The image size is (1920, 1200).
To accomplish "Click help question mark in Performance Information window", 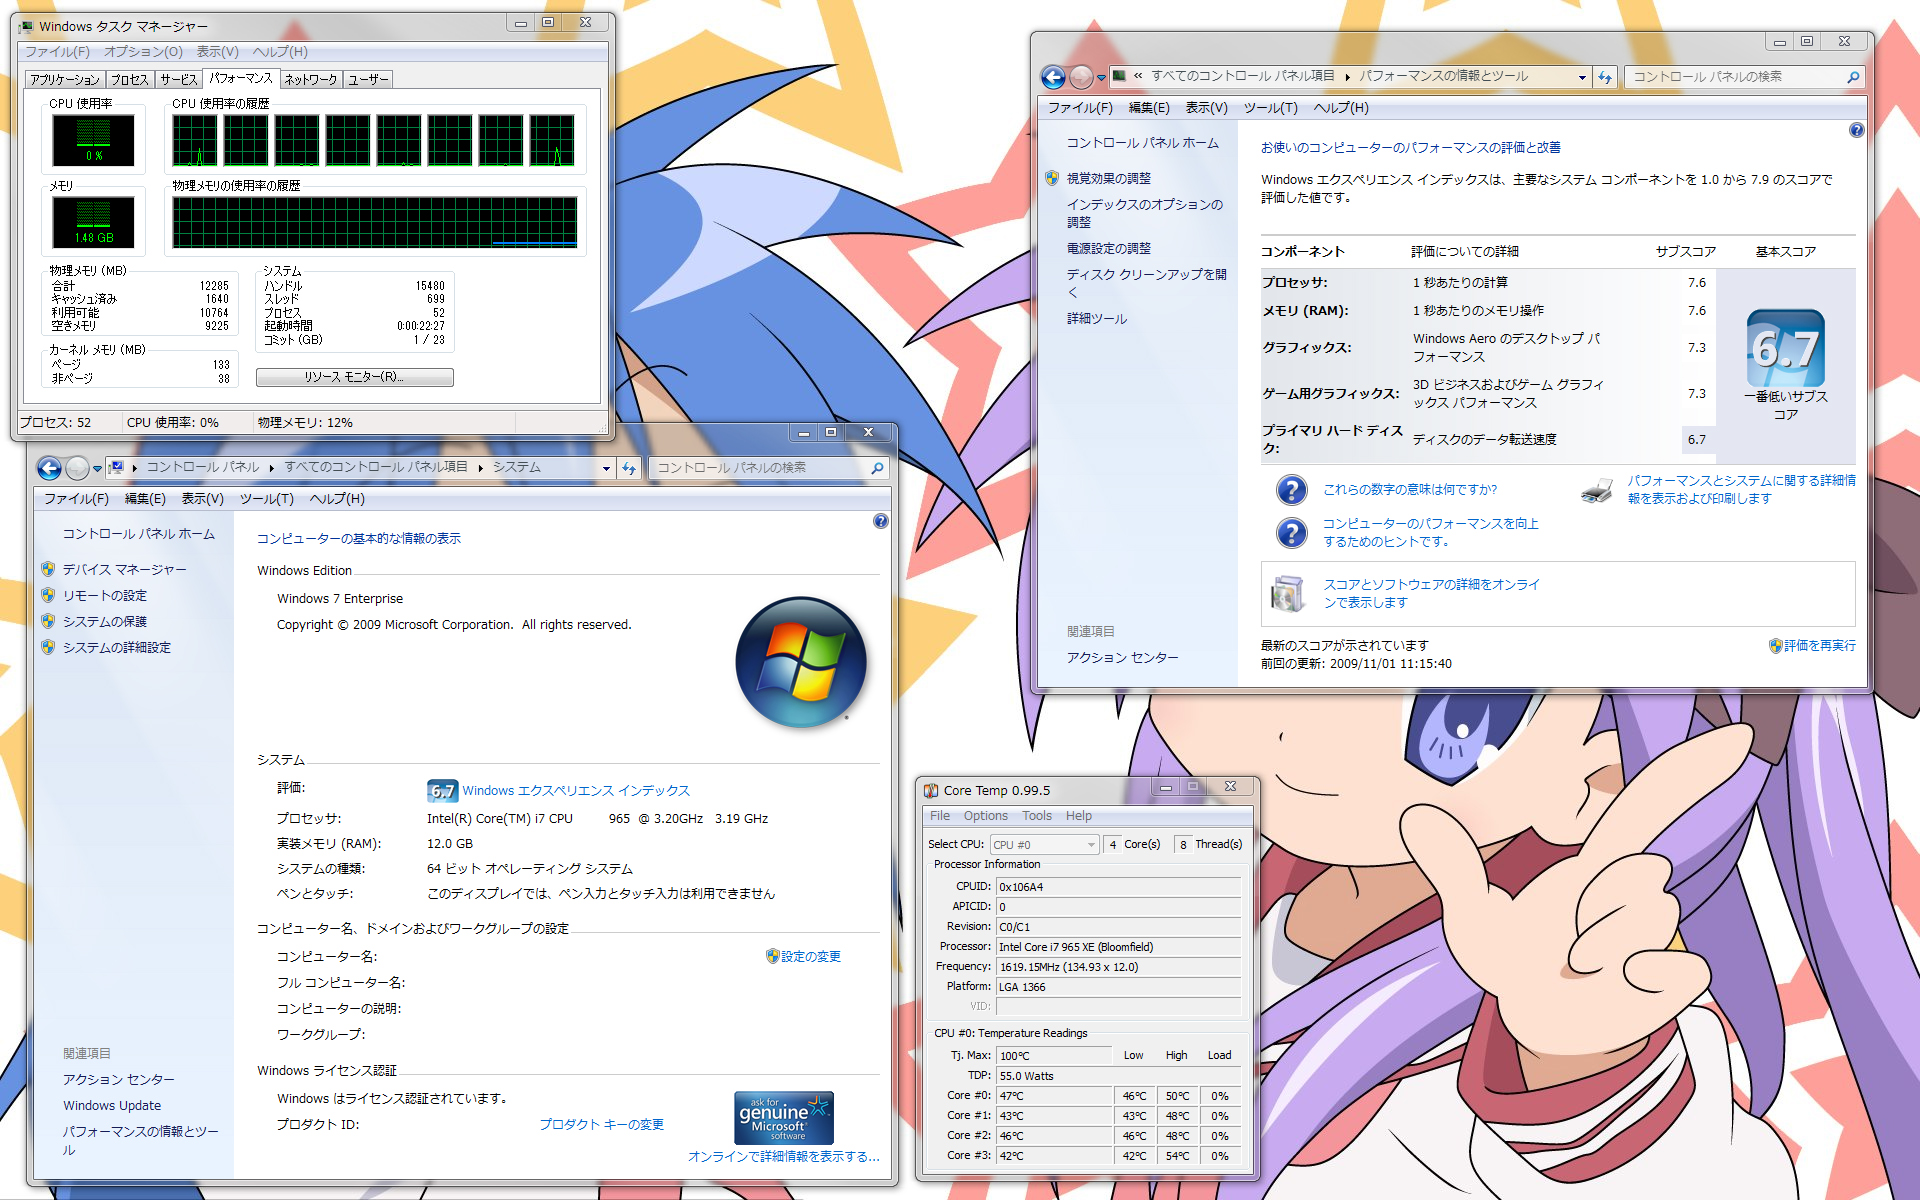I will pos(1856,130).
